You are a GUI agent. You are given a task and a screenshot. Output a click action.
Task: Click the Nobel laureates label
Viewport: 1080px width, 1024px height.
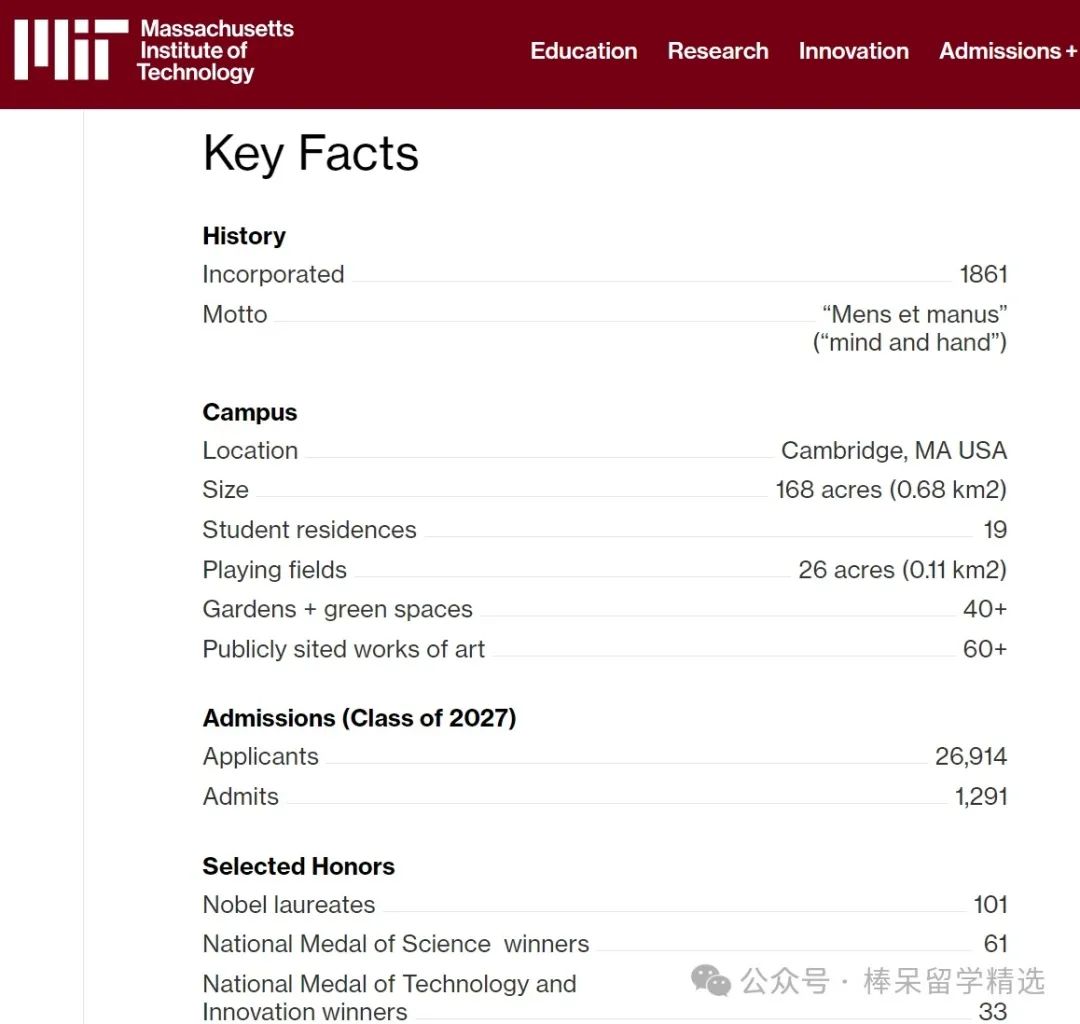[x=289, y=905]
